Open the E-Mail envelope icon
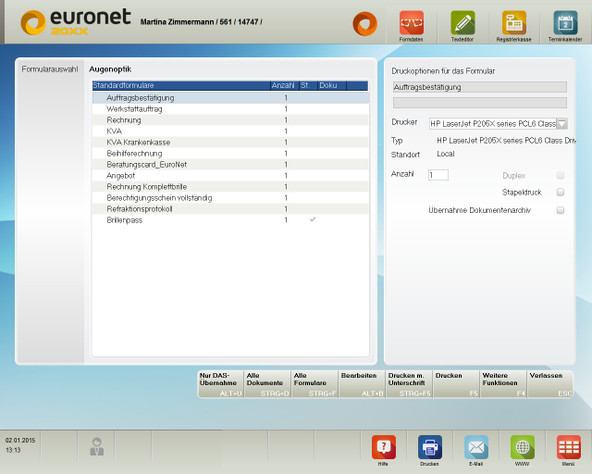 476,447
